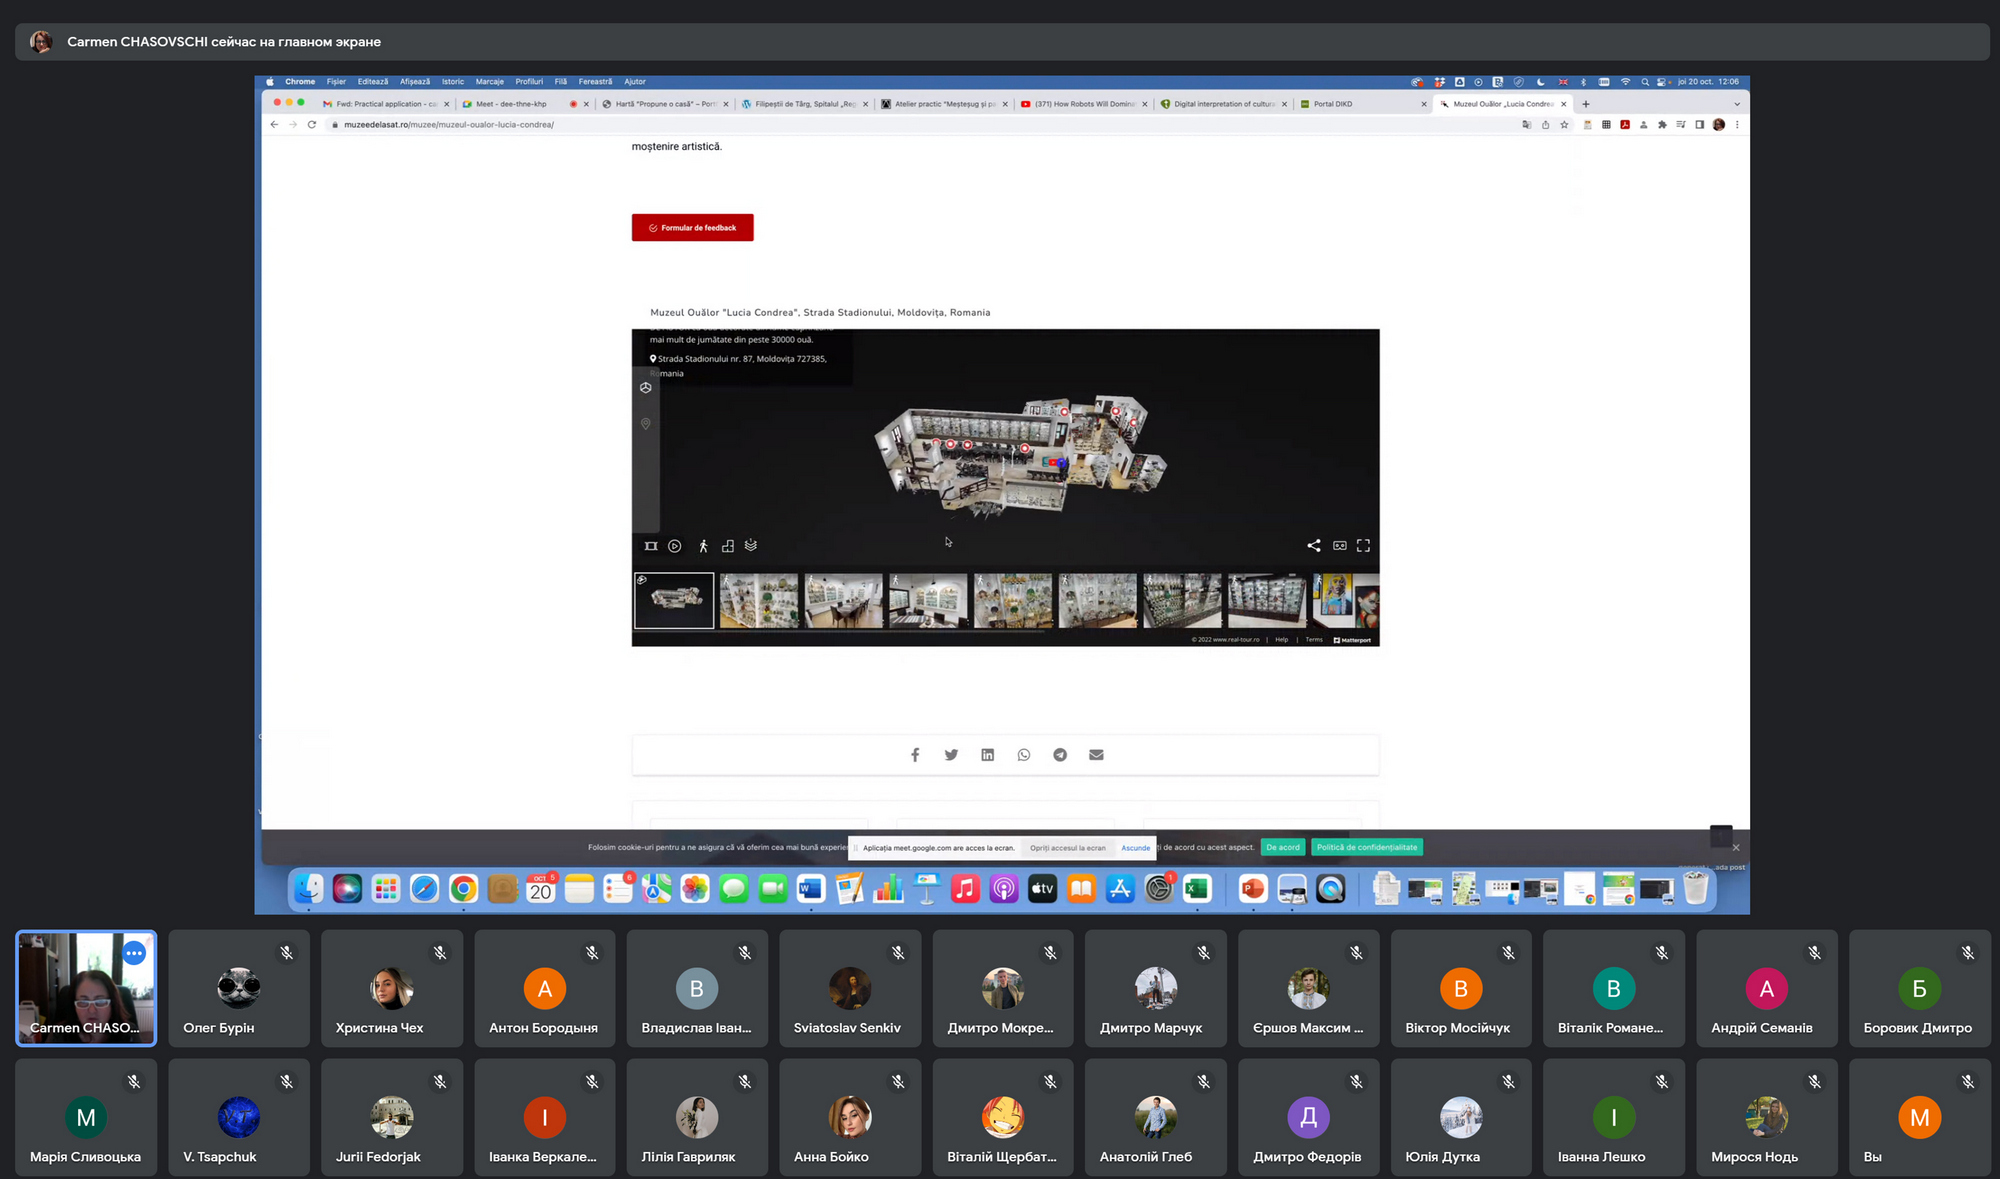Open options for Carmen CHASOVSCHI tile
Screen dimensions: 2000x1179
tap(134, 954)
